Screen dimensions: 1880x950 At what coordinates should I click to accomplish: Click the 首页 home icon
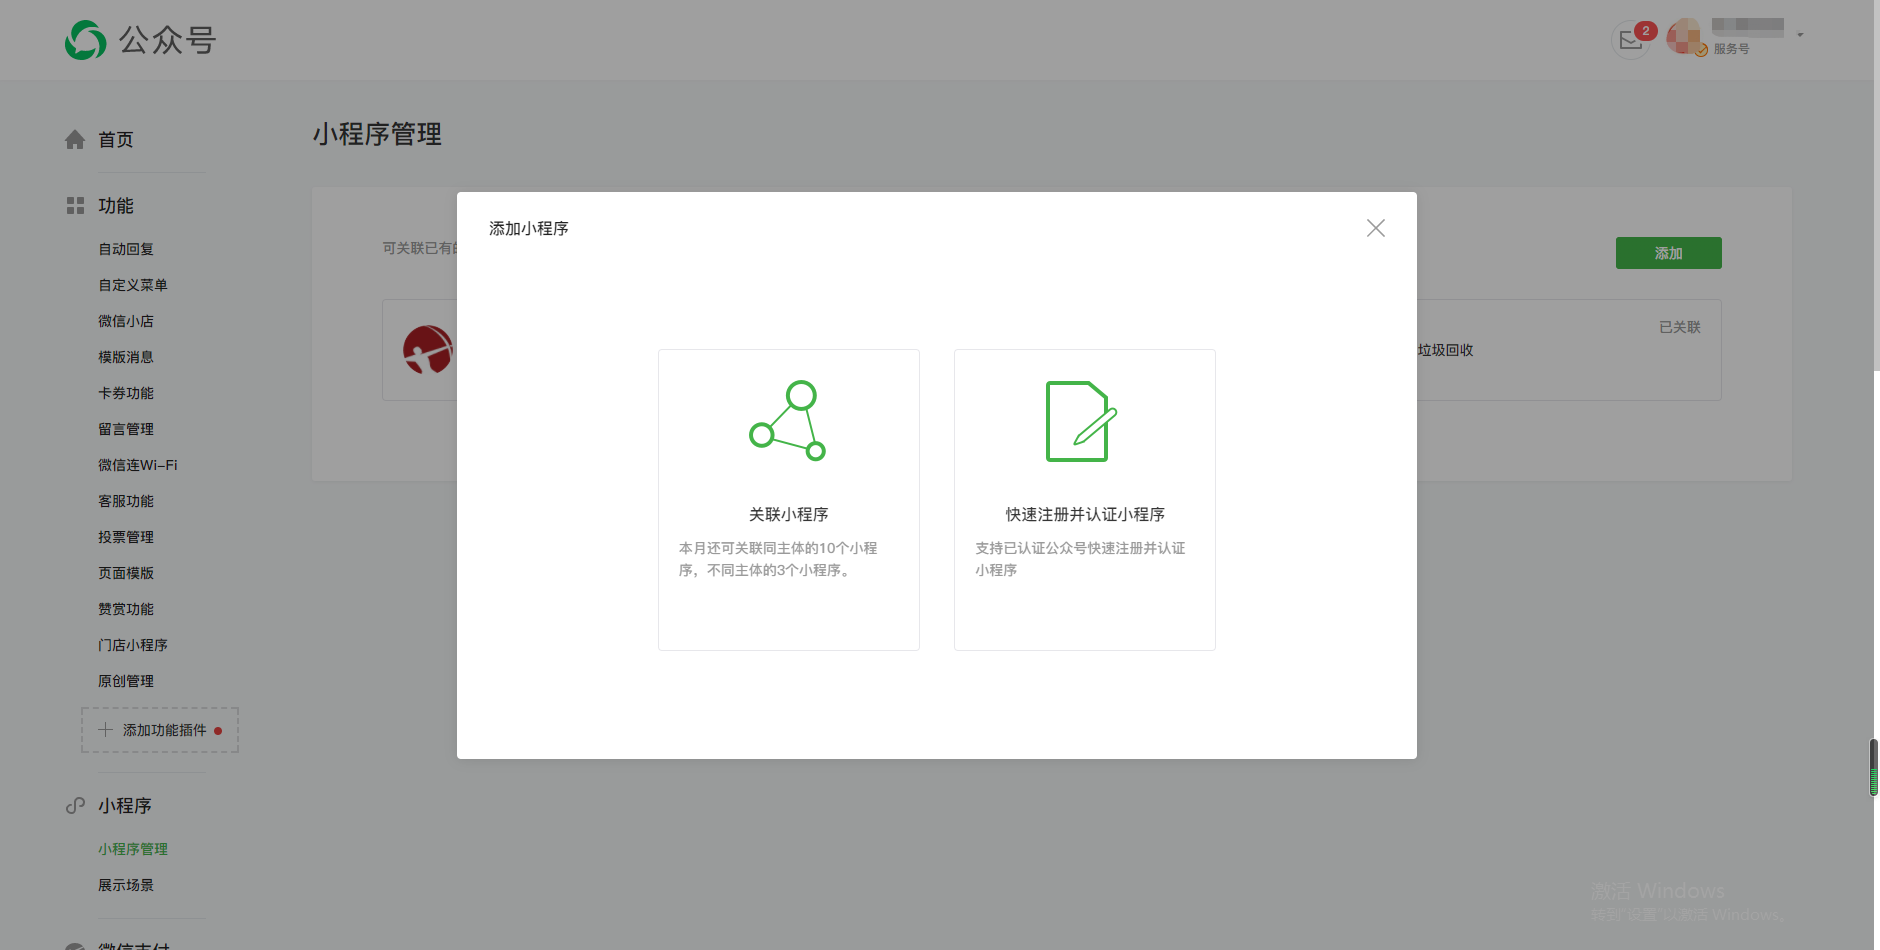coord(75,140)
